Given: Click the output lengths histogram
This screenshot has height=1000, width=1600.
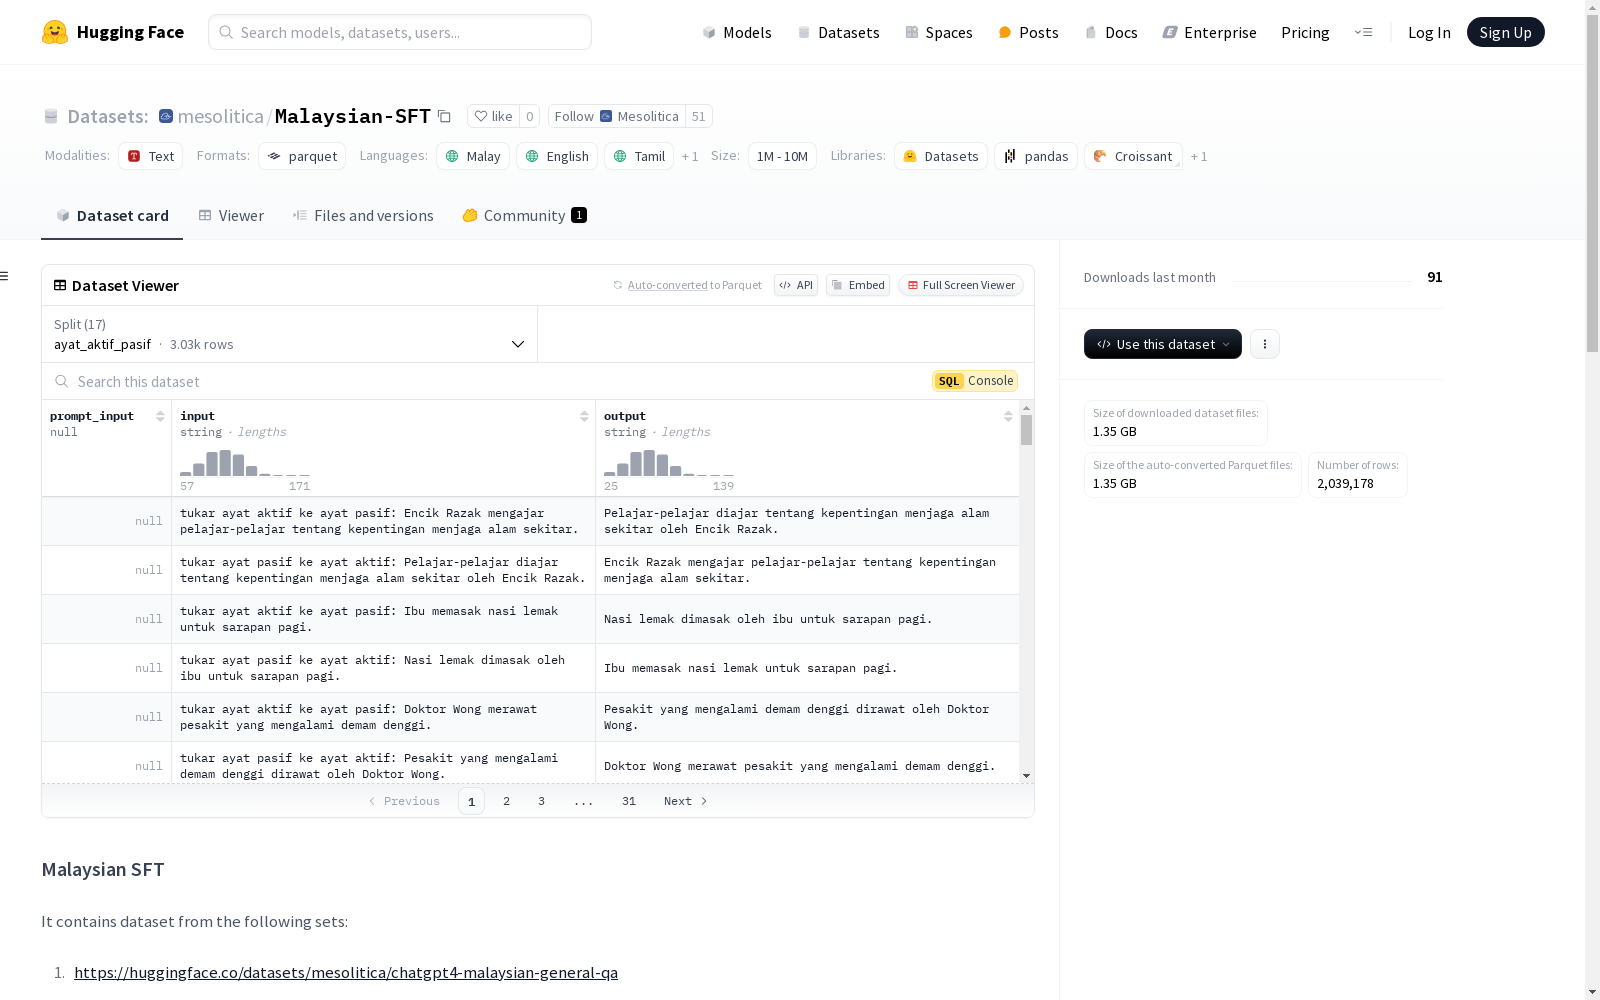Looking at the screenshot, I should [669, 463].
